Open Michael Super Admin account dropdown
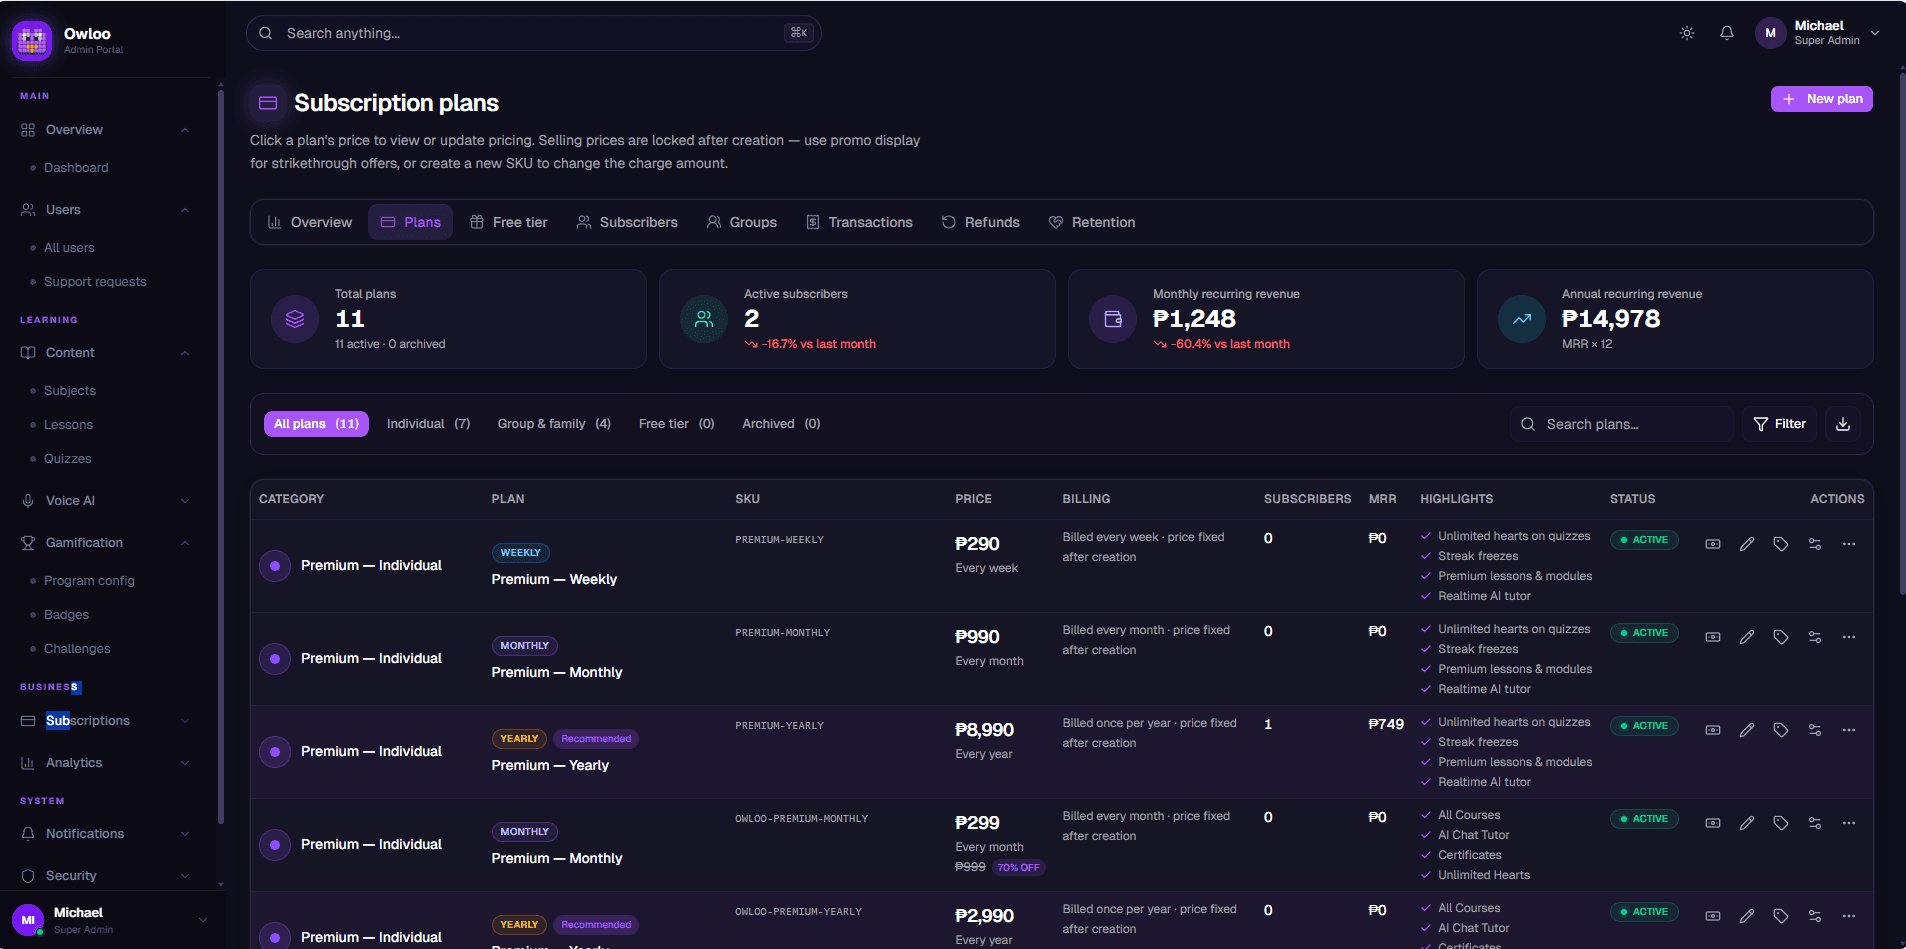 coord(1818,33)
